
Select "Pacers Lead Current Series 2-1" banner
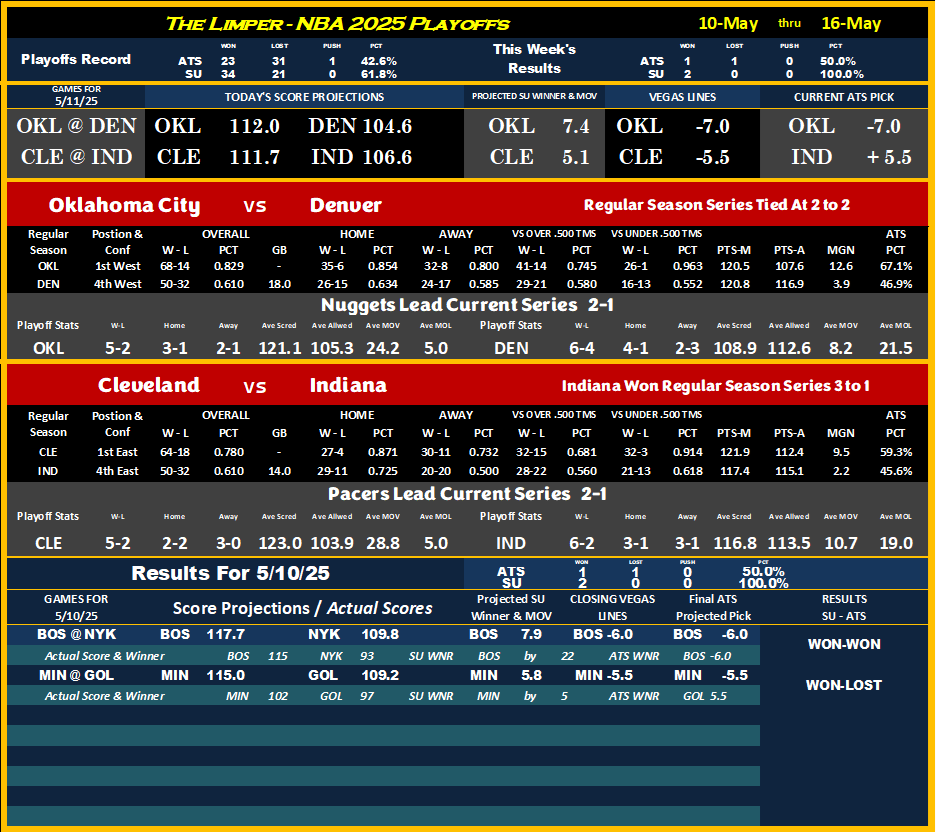coord(467,494)
